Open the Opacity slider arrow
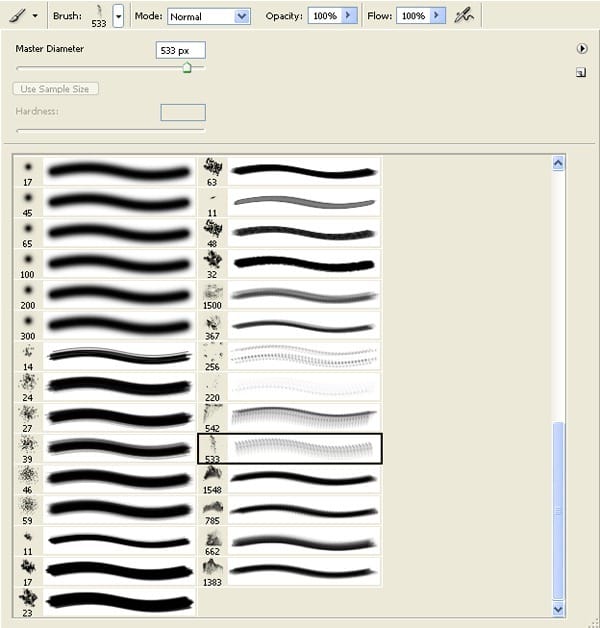The width and height of the screenshot is (600, 628). click(349, 16)
